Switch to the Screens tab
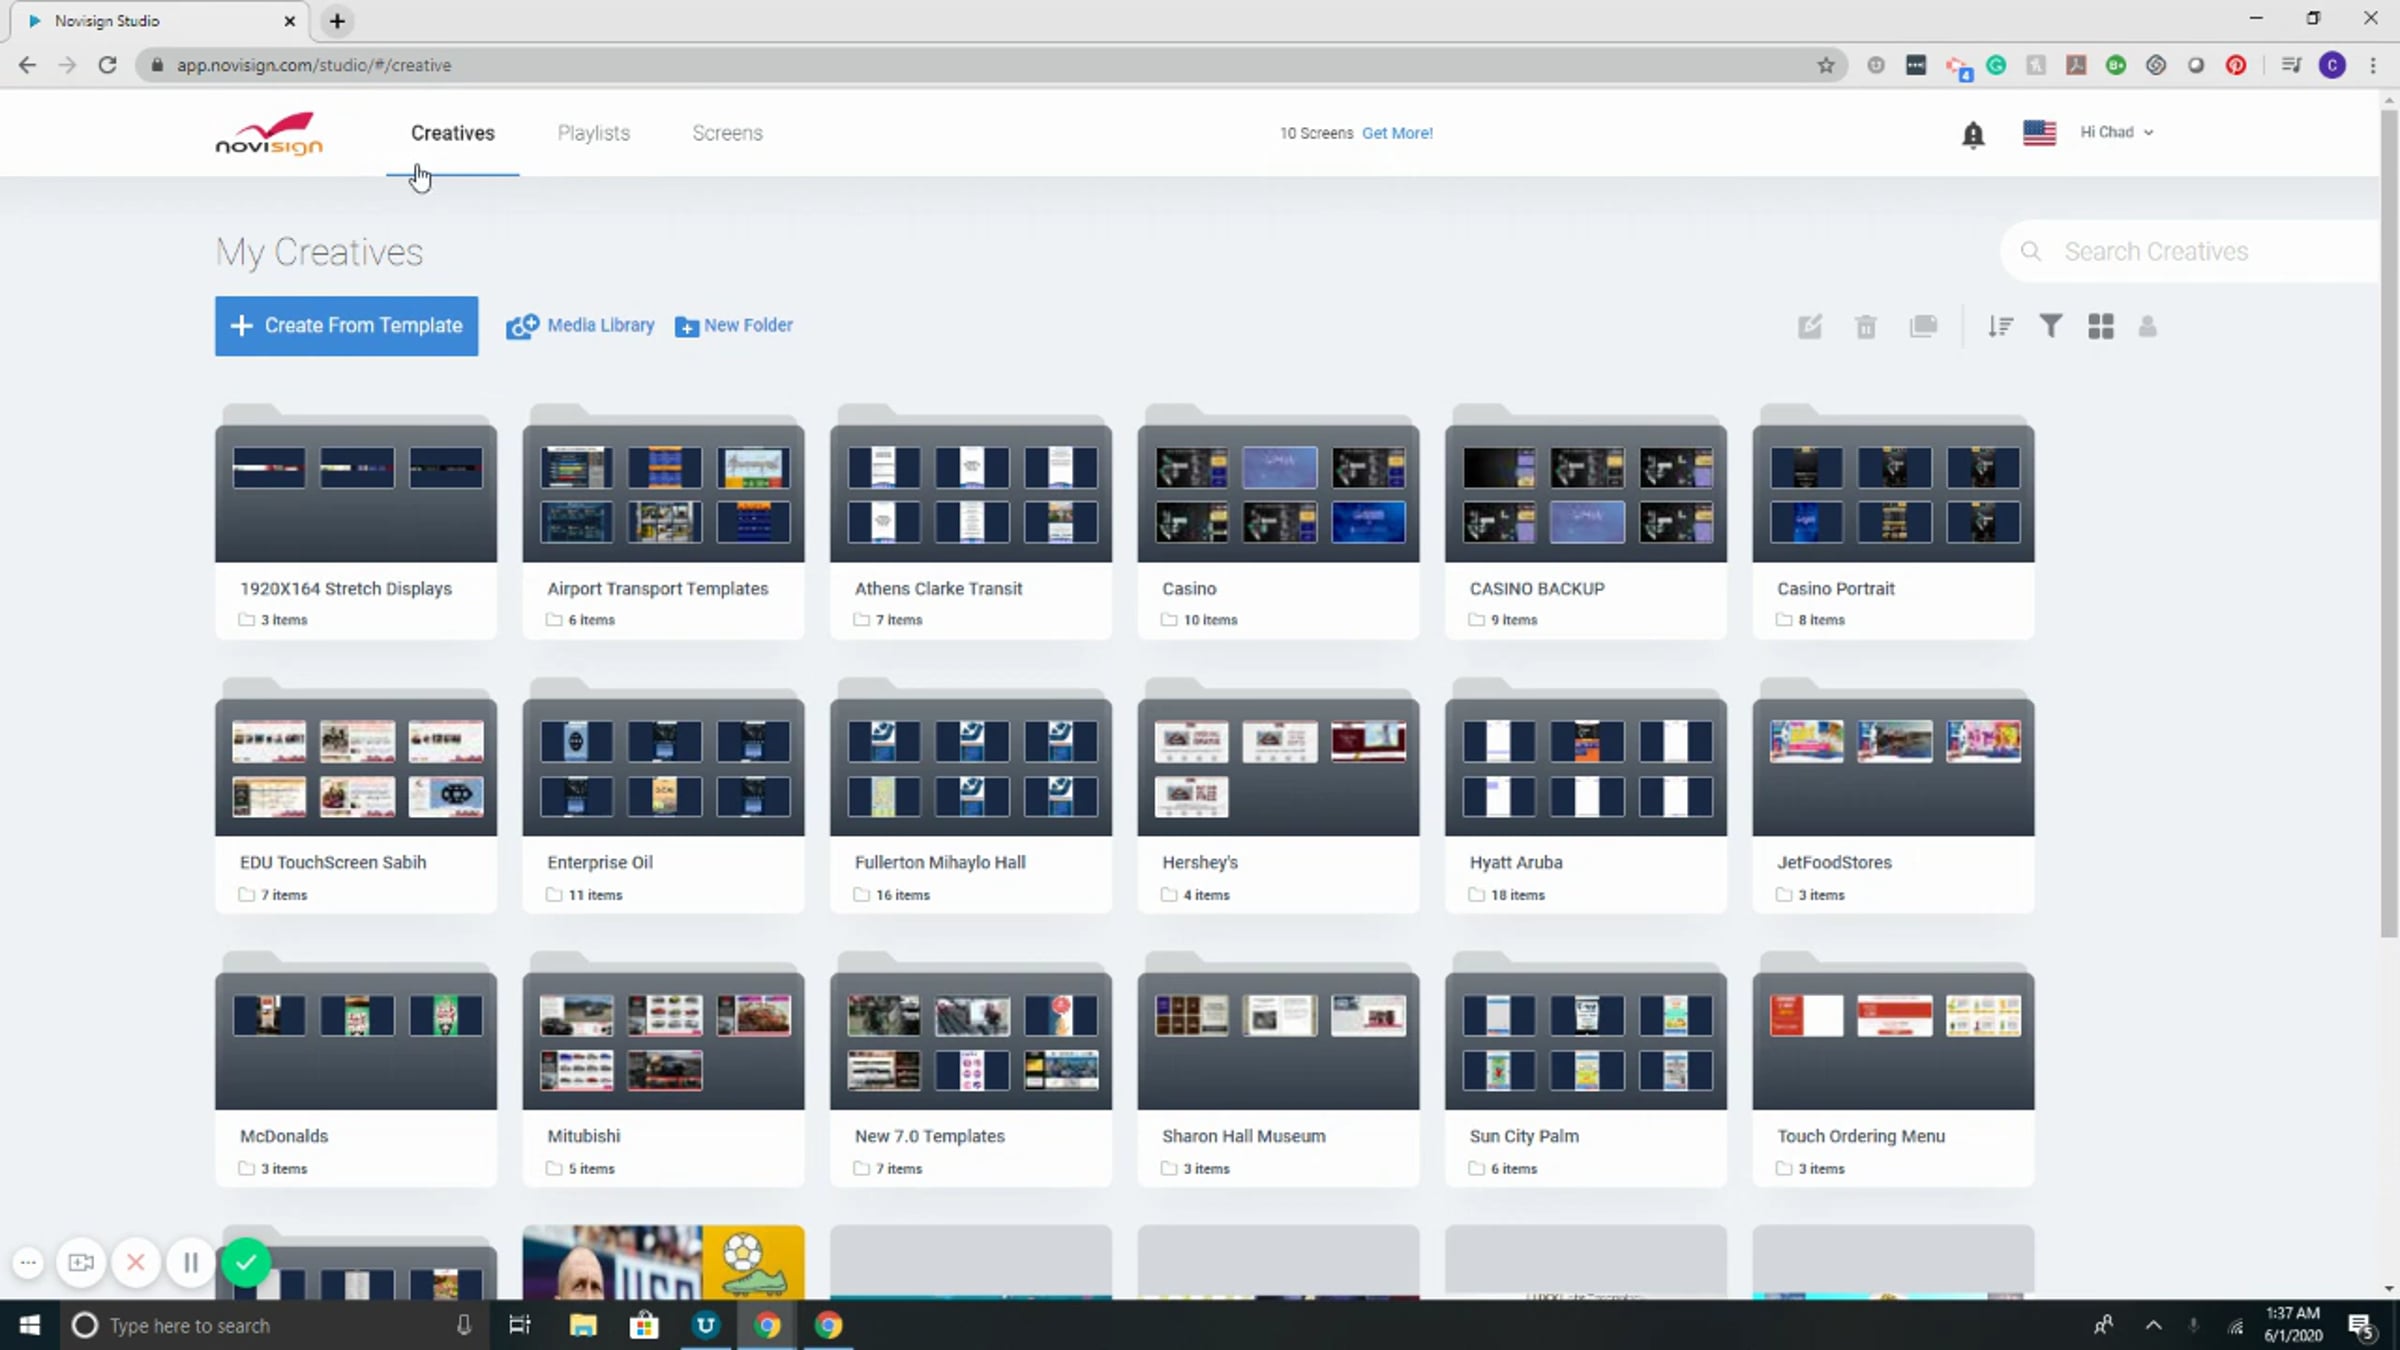 [727, 133]
